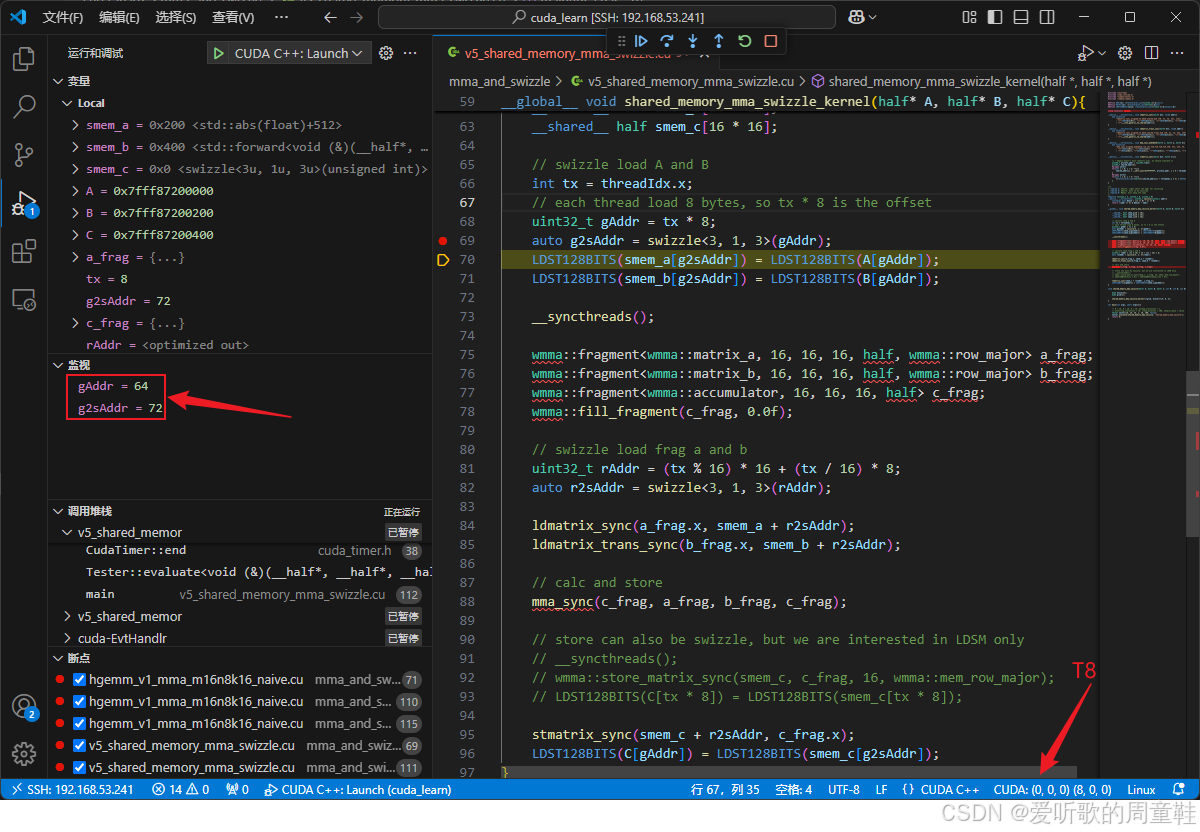Open the Search view in activity bar
This screenshot has width=1200, height=832.
[24, 107]
